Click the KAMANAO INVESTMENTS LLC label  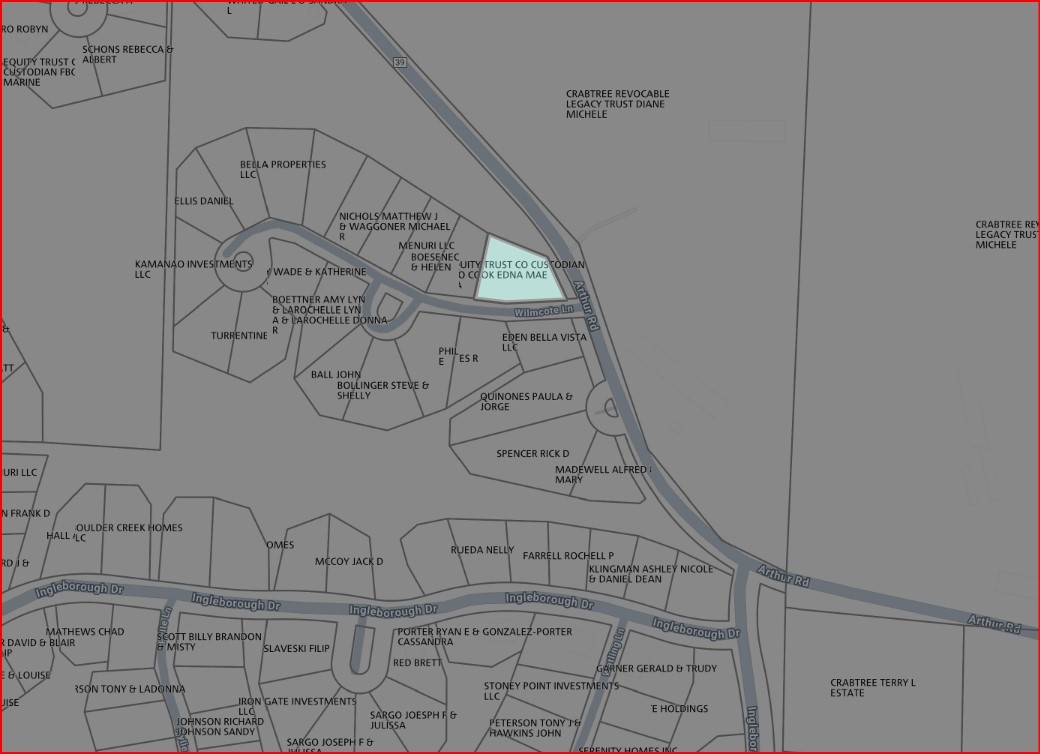pyautogui.click(x=194, y=269)
